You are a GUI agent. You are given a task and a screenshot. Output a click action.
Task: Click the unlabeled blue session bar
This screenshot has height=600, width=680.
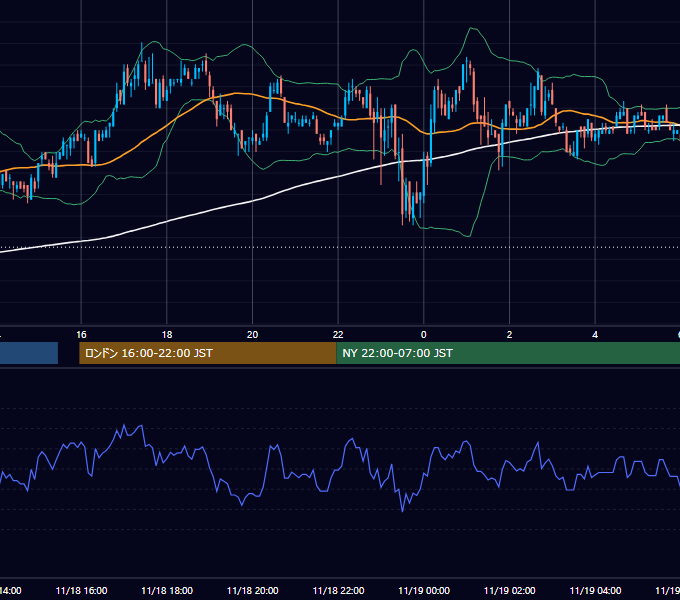click(29, 353)
